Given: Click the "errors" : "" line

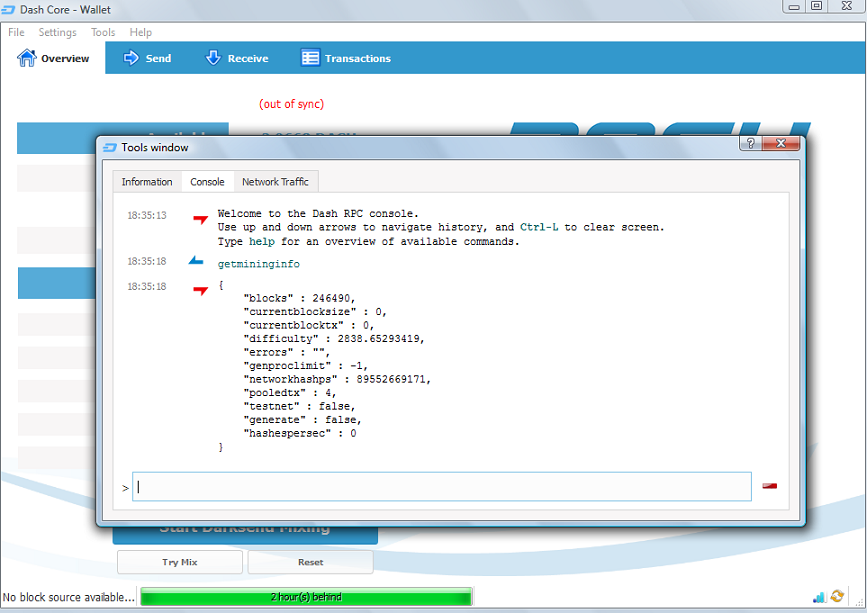Looking at the screenshot, I should [x=286, y=352].
